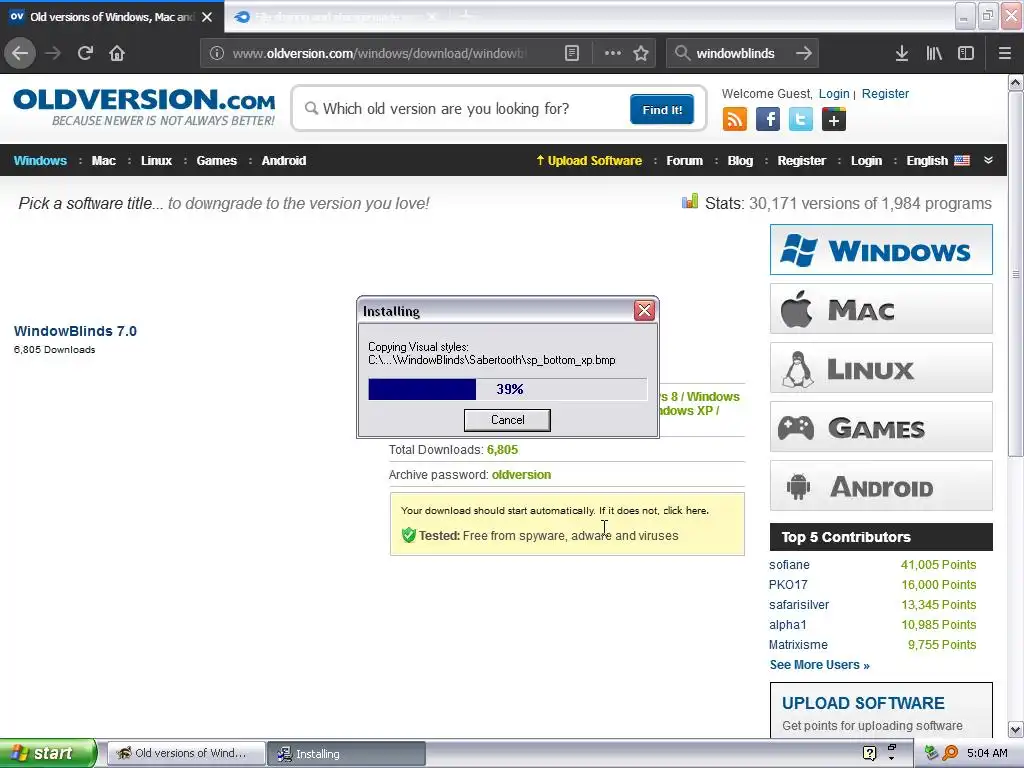The image size is (1024, 768).
Task: Click the system tray help question icon
Action: (869, 753)
